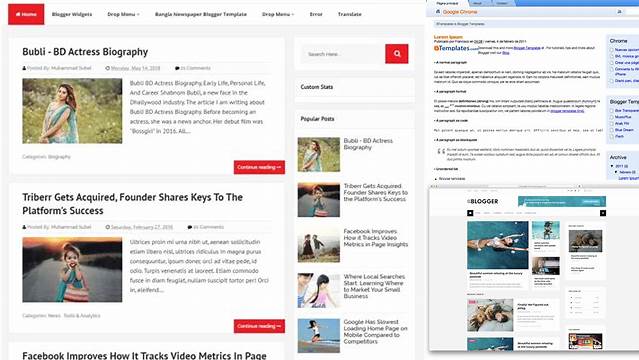
Task: Collapse the febrero archive triangle
Action: 616,172
